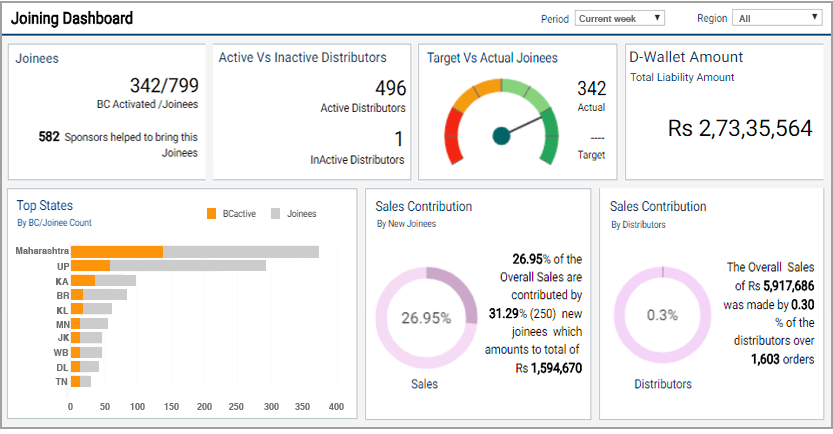Click the JK state label

(63, 338)
